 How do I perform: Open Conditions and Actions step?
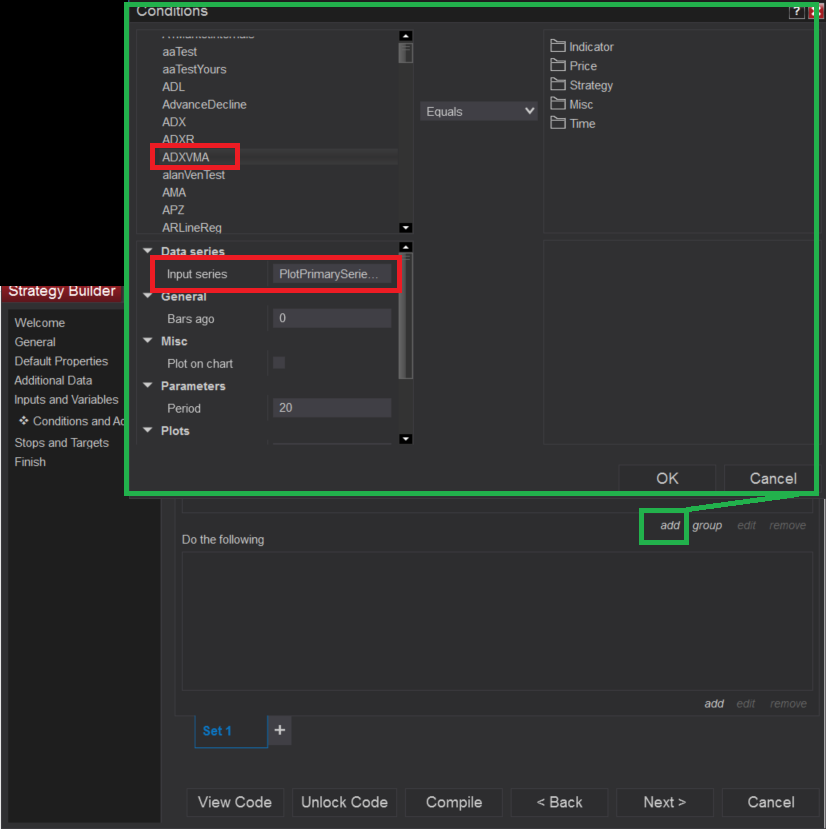pos(72,421)
